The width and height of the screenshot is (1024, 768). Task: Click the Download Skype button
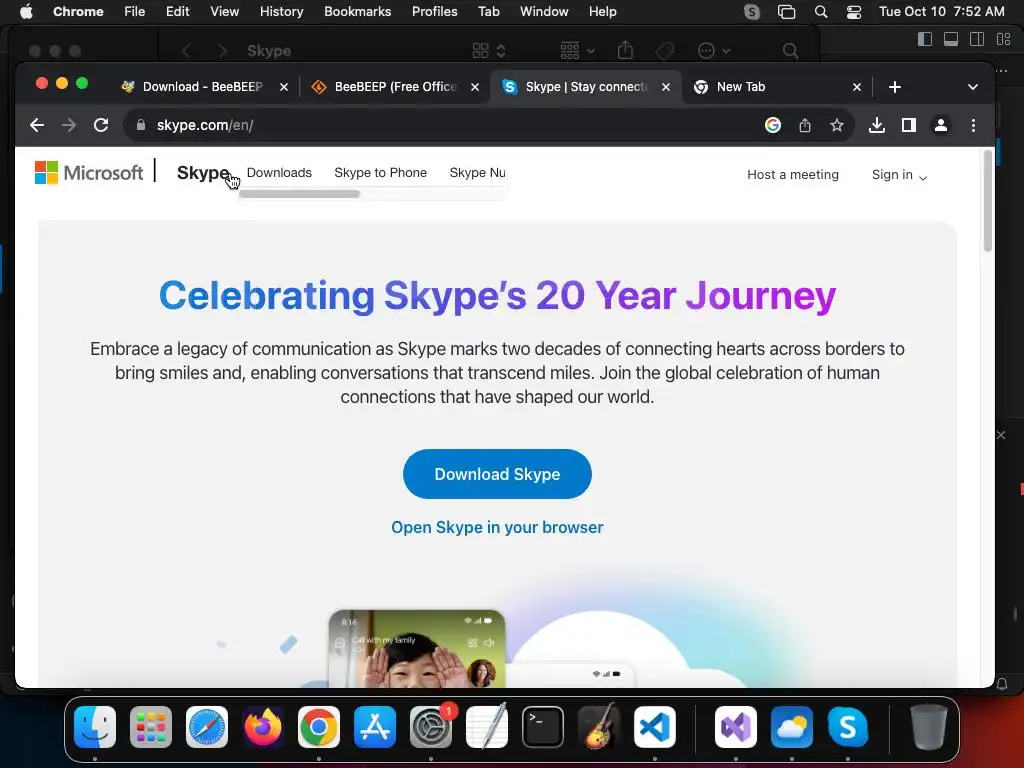click(497, 474)
